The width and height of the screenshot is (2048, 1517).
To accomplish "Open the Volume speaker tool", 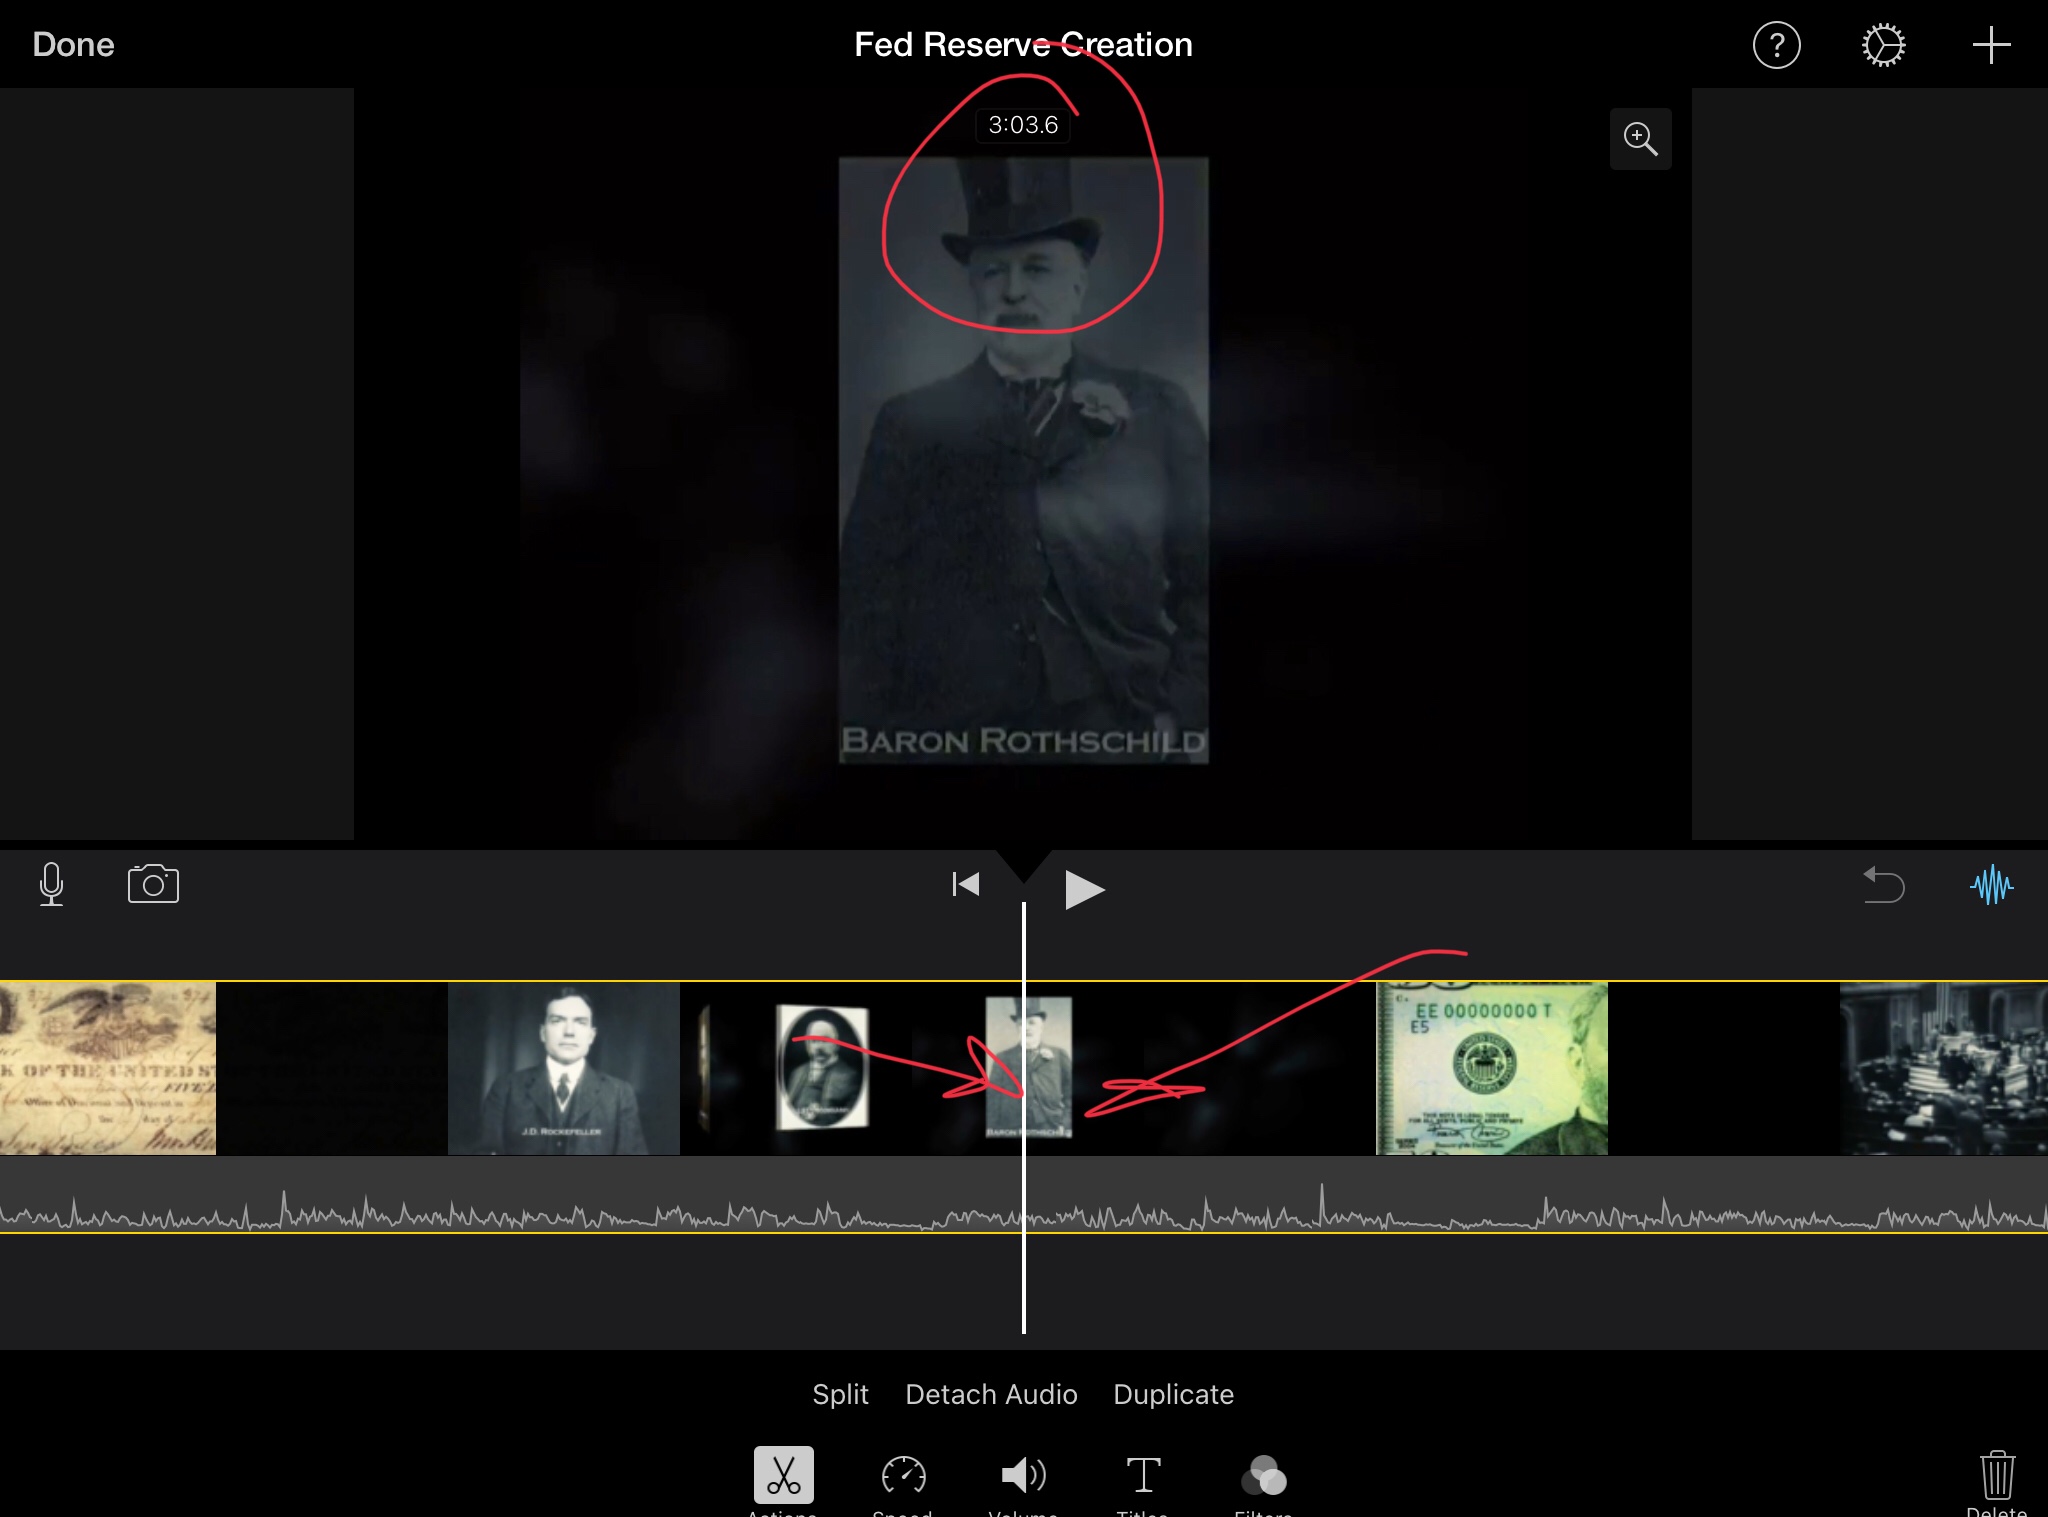I will point(1023,1475).
